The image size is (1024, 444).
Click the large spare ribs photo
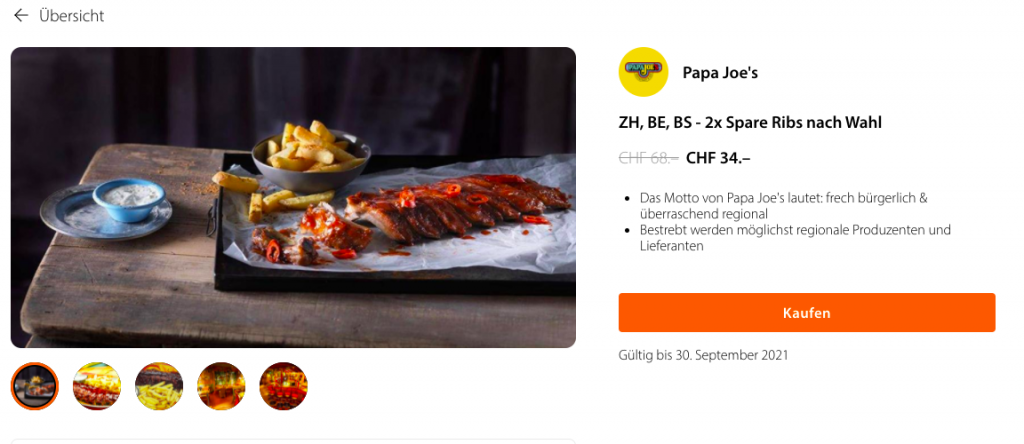click(x=293, y=197)
